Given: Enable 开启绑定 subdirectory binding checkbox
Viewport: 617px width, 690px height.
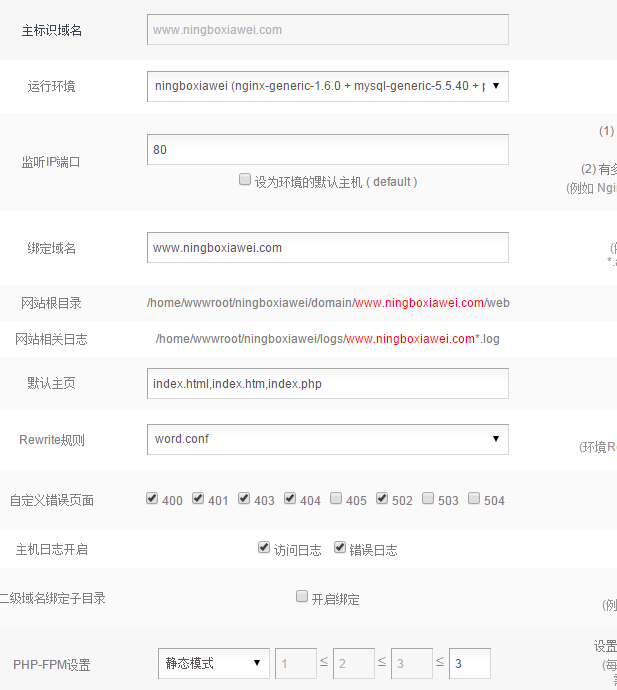Looking at the screenshot, I should [302, 597].
